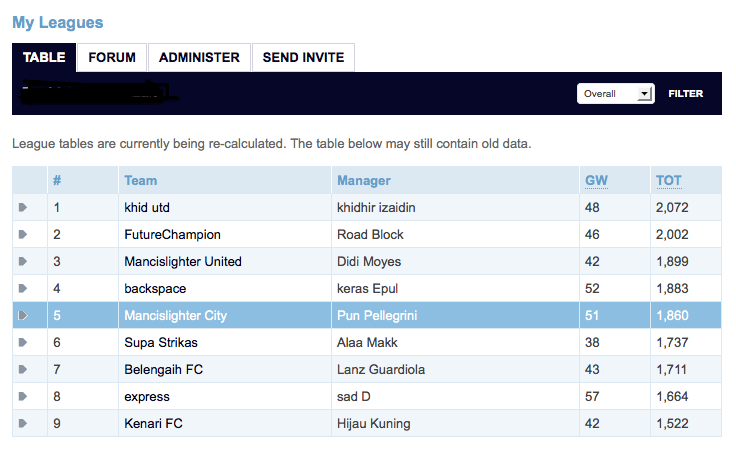Click the arrow icon beside backspace team
This screenshot has width=736, height=457.
coord(23,288)
